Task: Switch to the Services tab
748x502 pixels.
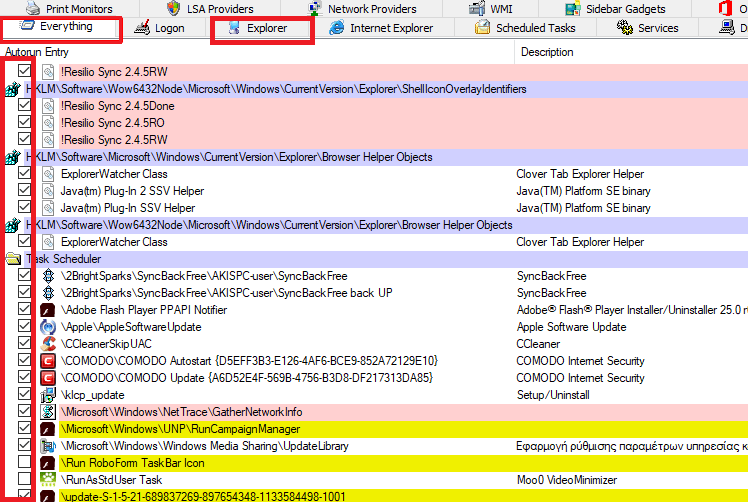Action: pyautogui.click(x=648, y=28)
